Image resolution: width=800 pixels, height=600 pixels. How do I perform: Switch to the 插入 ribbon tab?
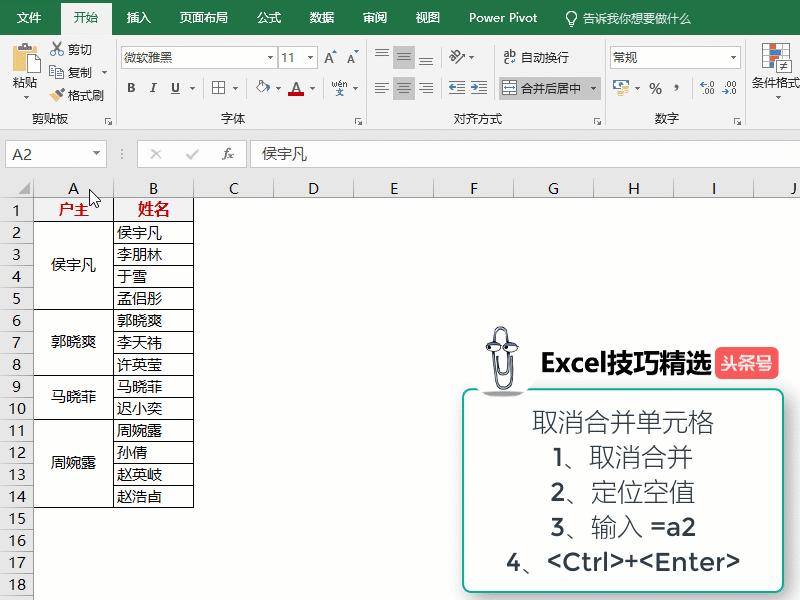pos(139,17)
